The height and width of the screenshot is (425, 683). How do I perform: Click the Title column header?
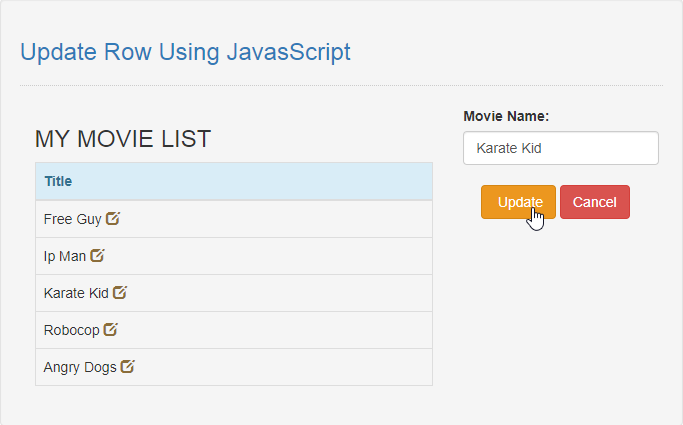(58, 181)
